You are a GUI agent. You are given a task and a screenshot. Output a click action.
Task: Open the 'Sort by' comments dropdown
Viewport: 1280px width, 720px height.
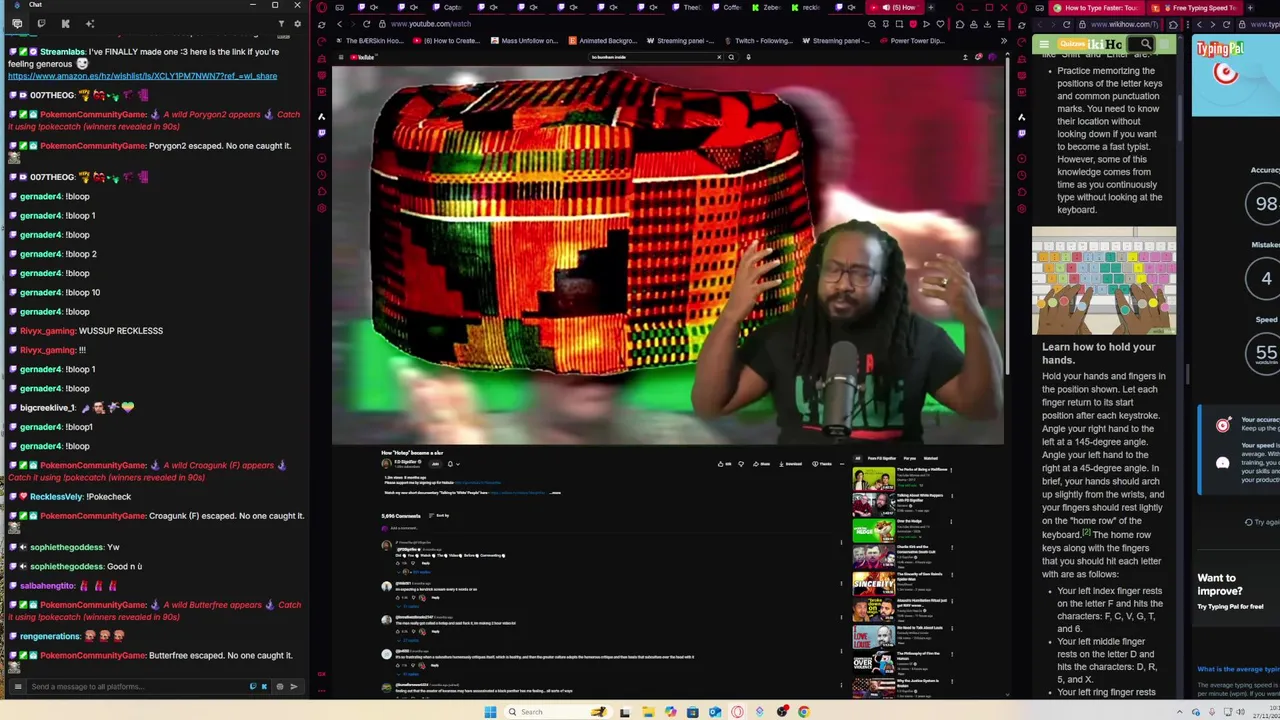tap(440, 516)
